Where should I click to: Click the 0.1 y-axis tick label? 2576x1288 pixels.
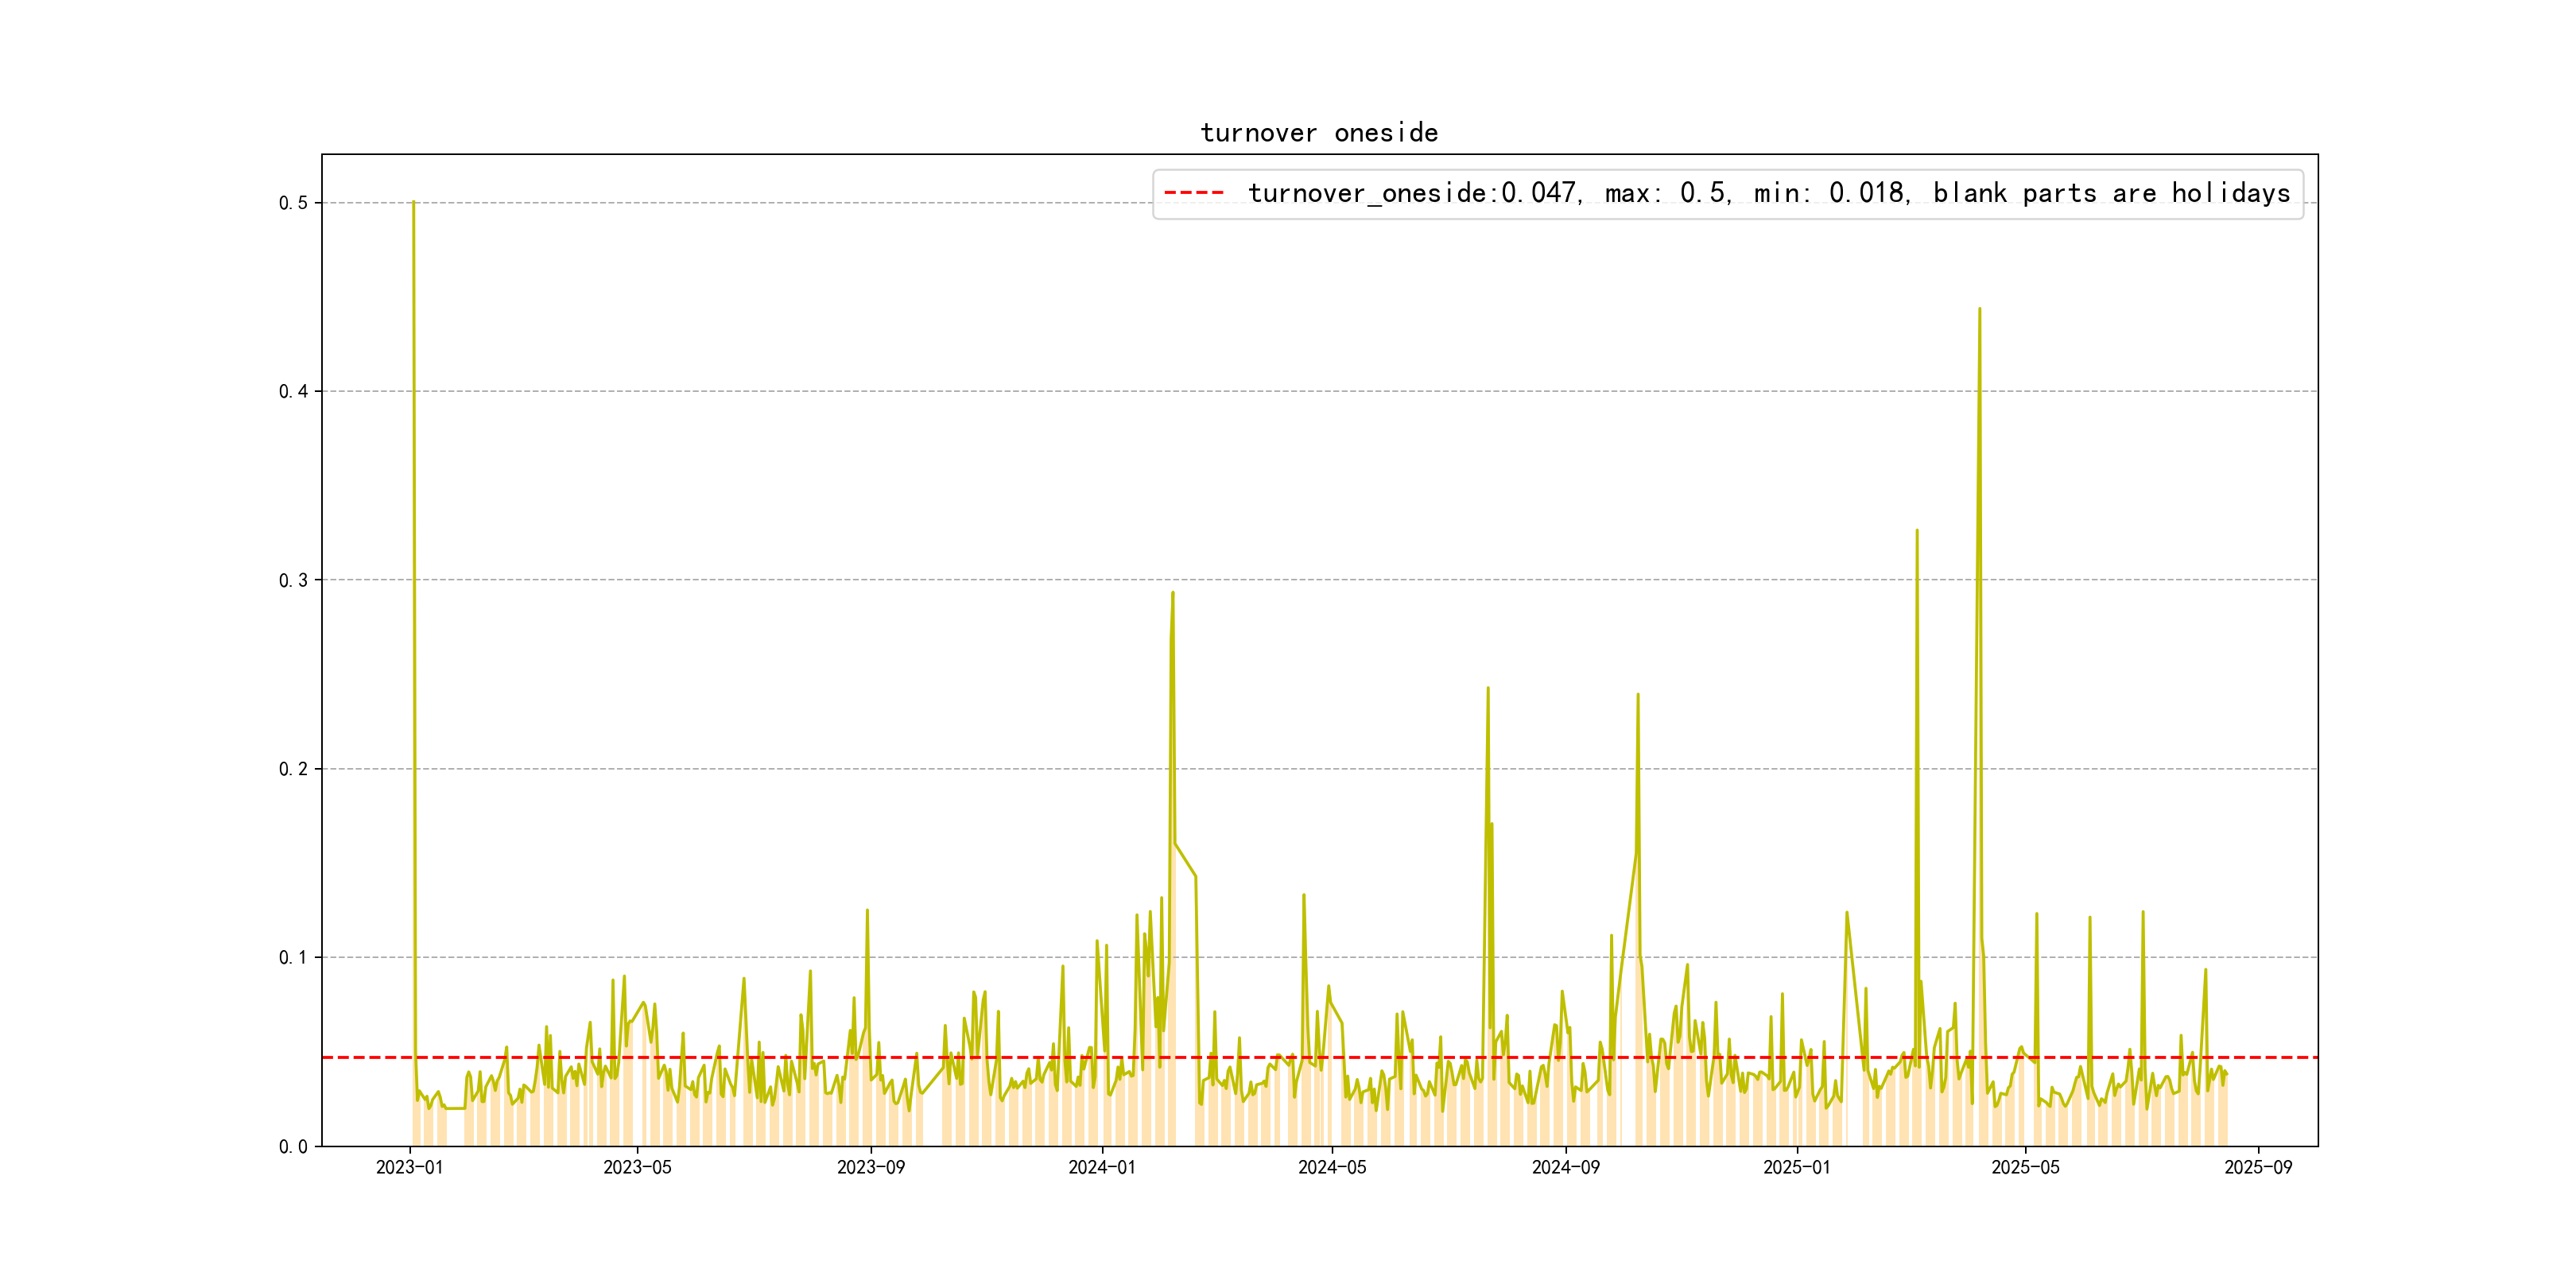pos(293,957)
